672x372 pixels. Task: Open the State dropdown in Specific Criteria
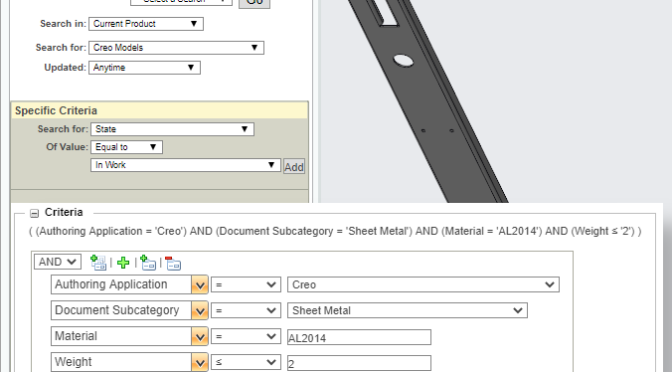click(172, 129)
